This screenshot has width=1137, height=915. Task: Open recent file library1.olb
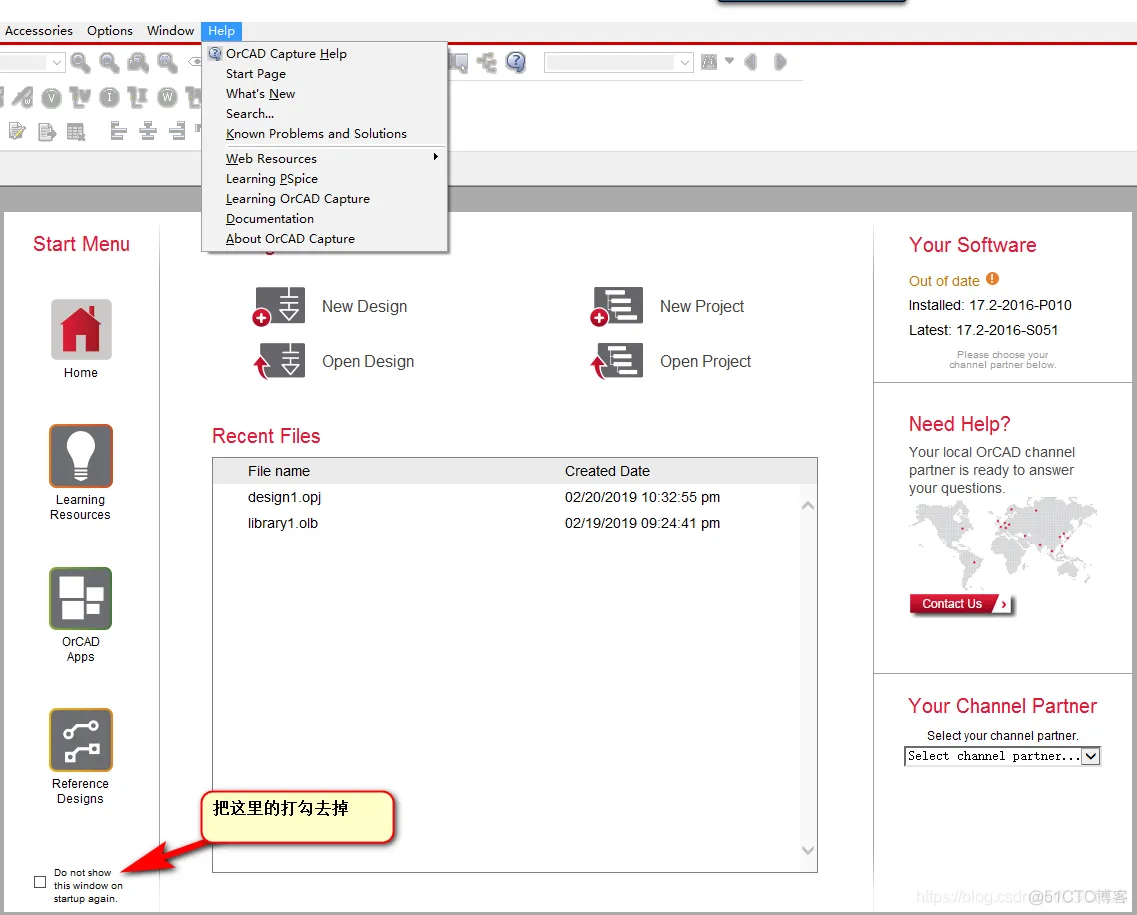point(283,523)
